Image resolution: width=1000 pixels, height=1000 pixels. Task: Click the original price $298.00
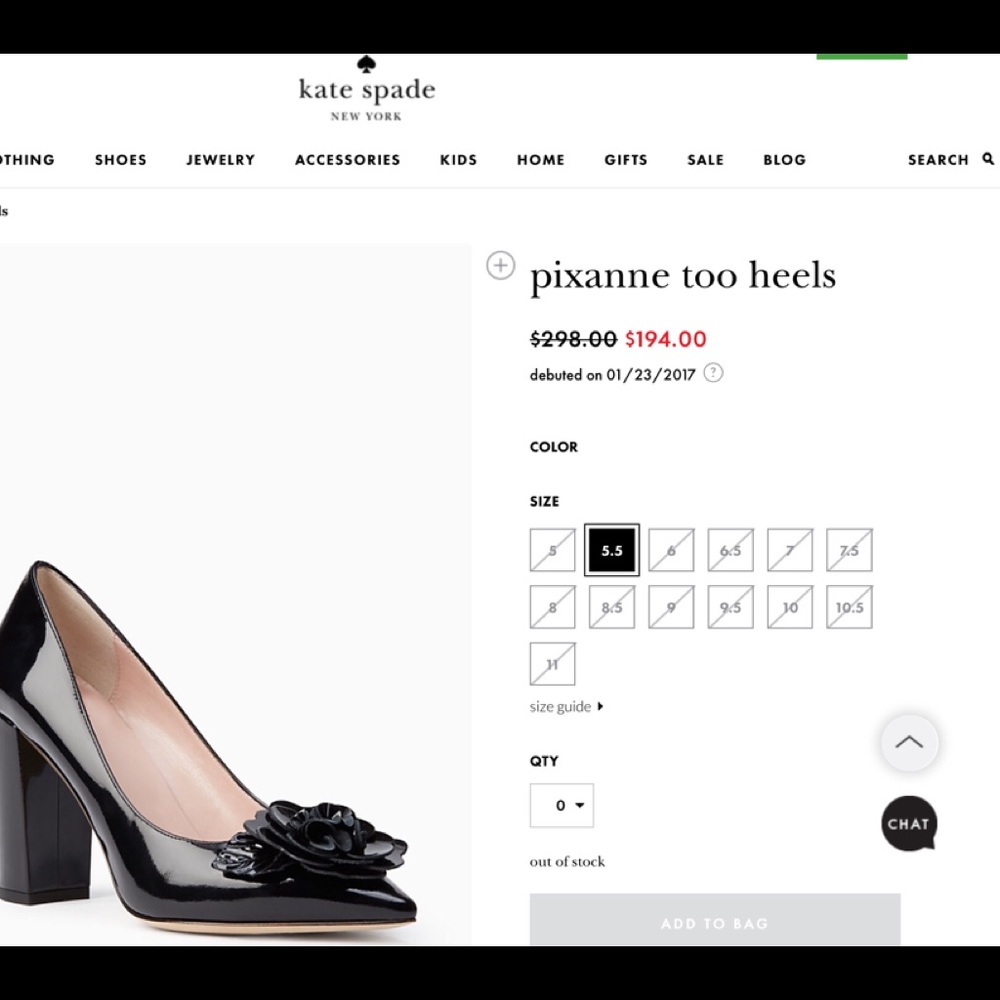pos(573,339)
